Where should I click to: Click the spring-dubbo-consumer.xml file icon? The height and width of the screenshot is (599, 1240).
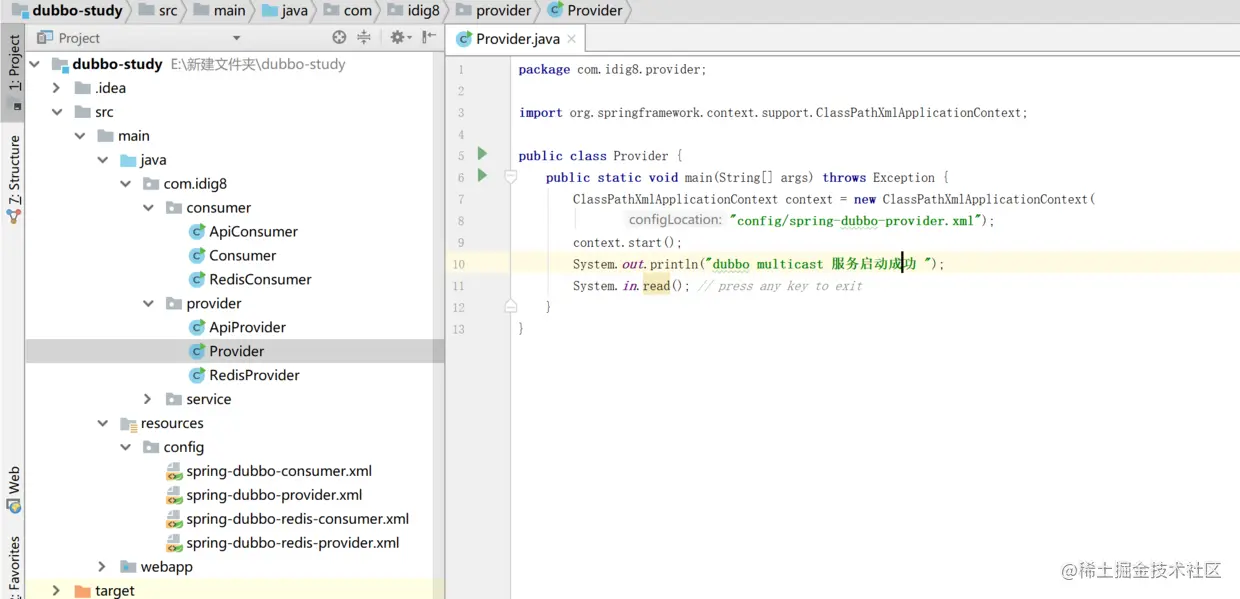[x=175, y=471]
